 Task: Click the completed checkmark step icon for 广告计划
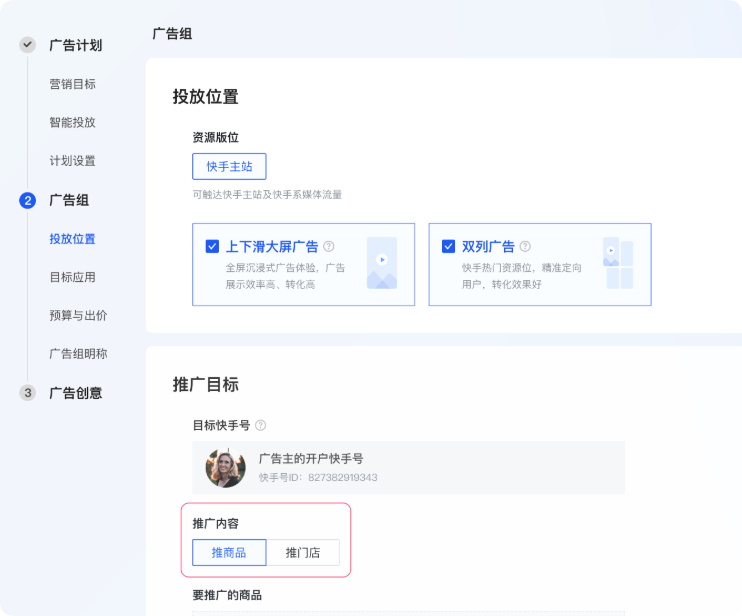tap(27, 45)
